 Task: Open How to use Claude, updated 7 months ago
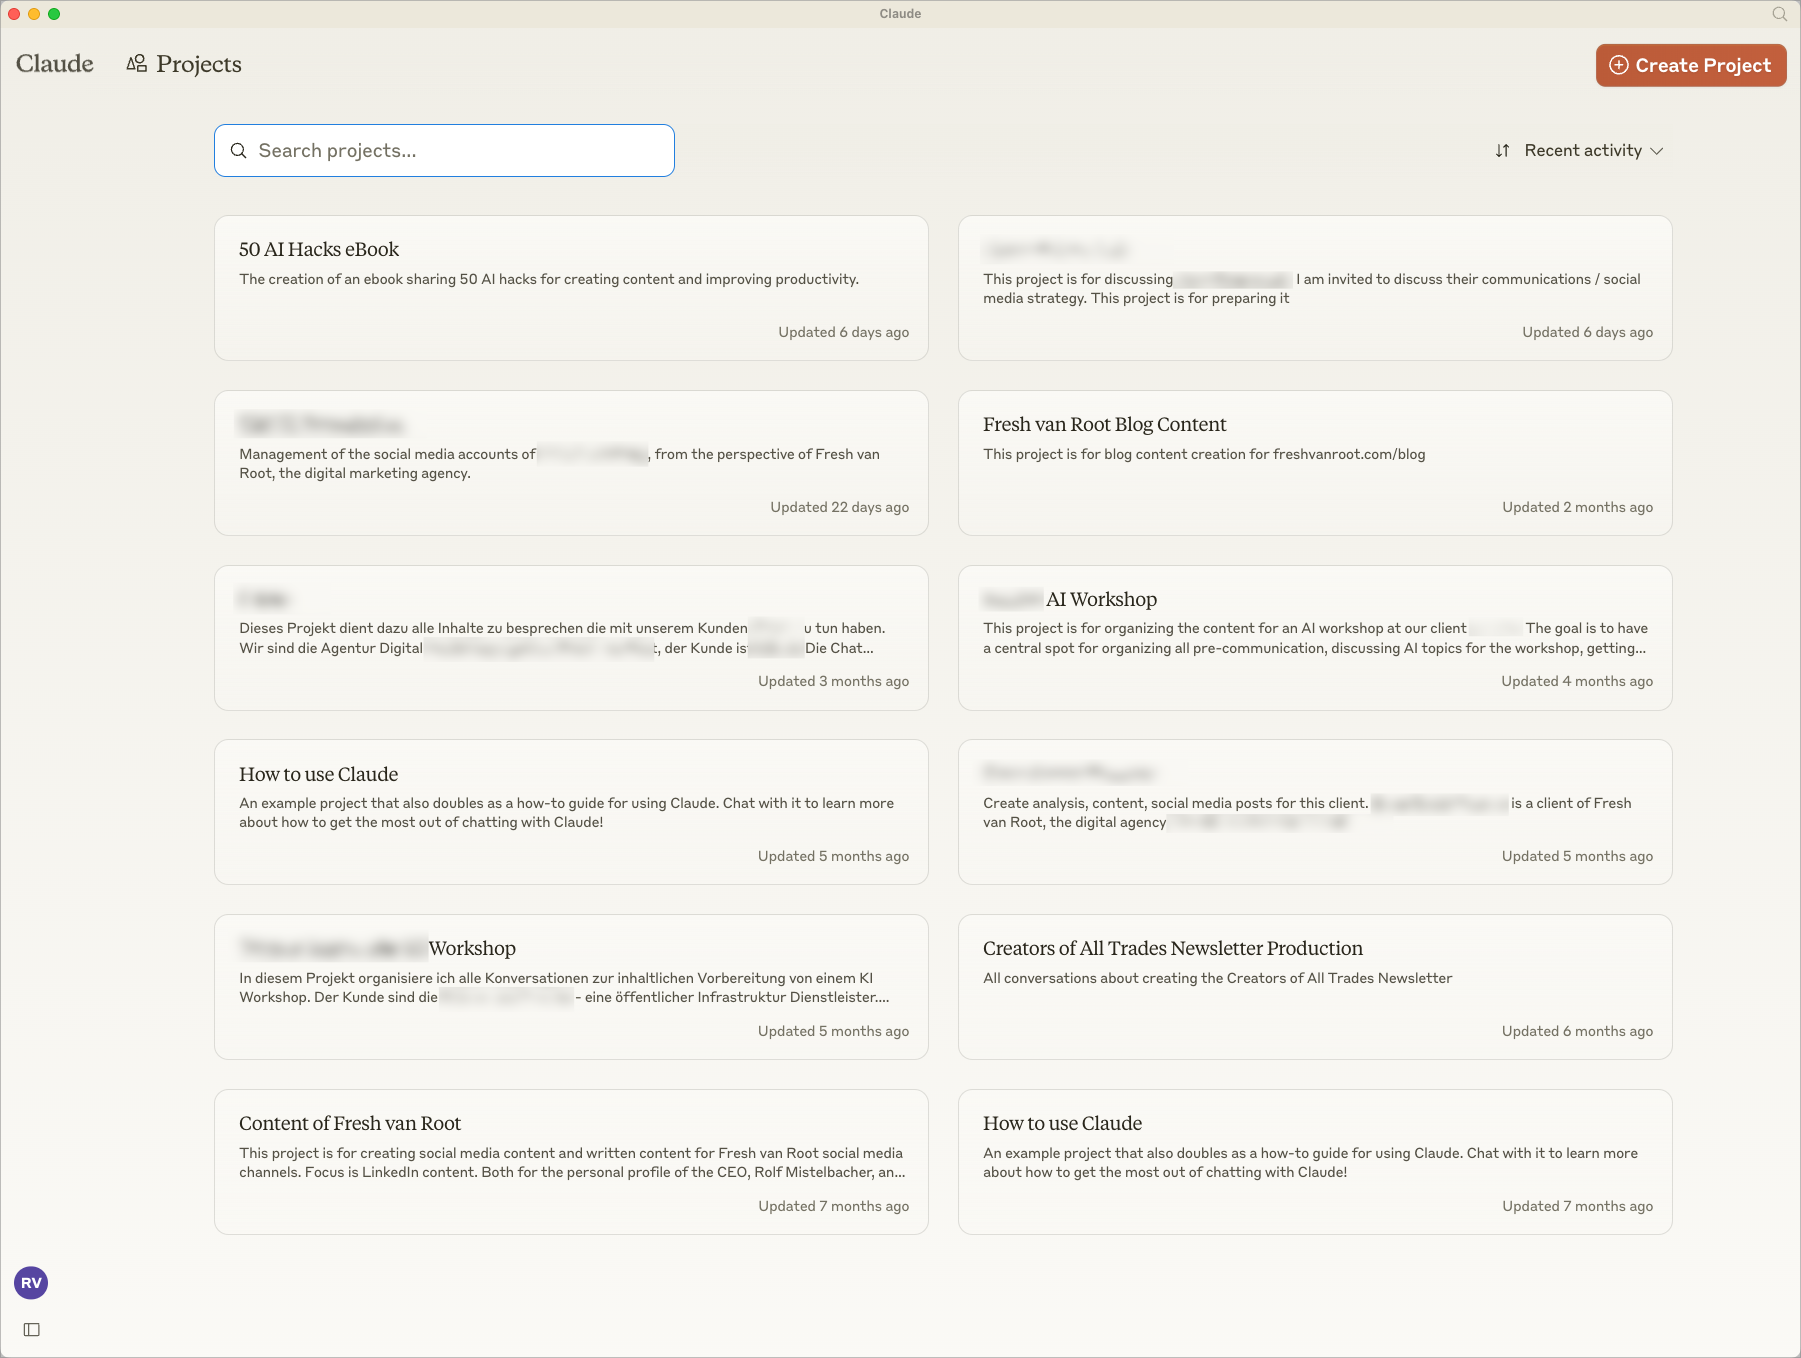1314,1162
